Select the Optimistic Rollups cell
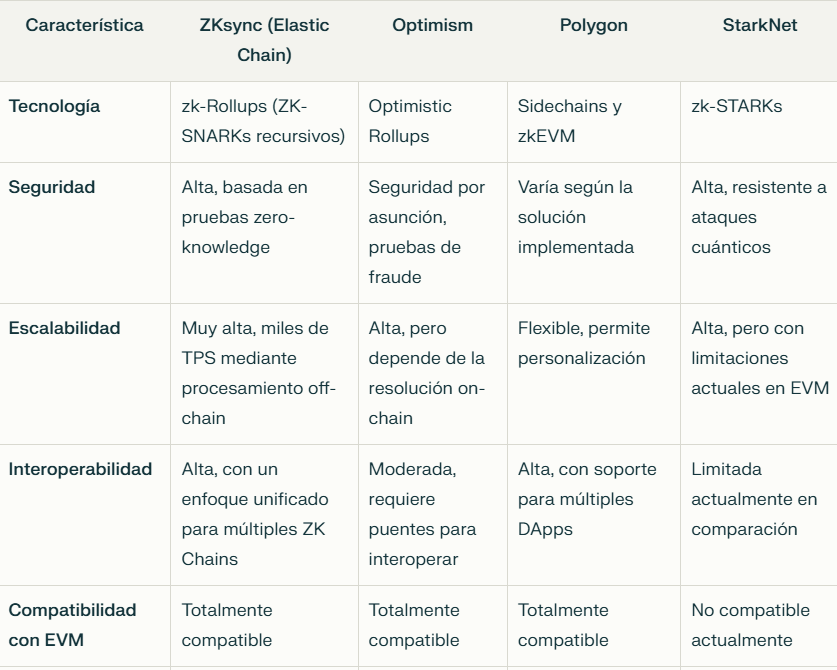837x670 pixels. coord(410,121)
